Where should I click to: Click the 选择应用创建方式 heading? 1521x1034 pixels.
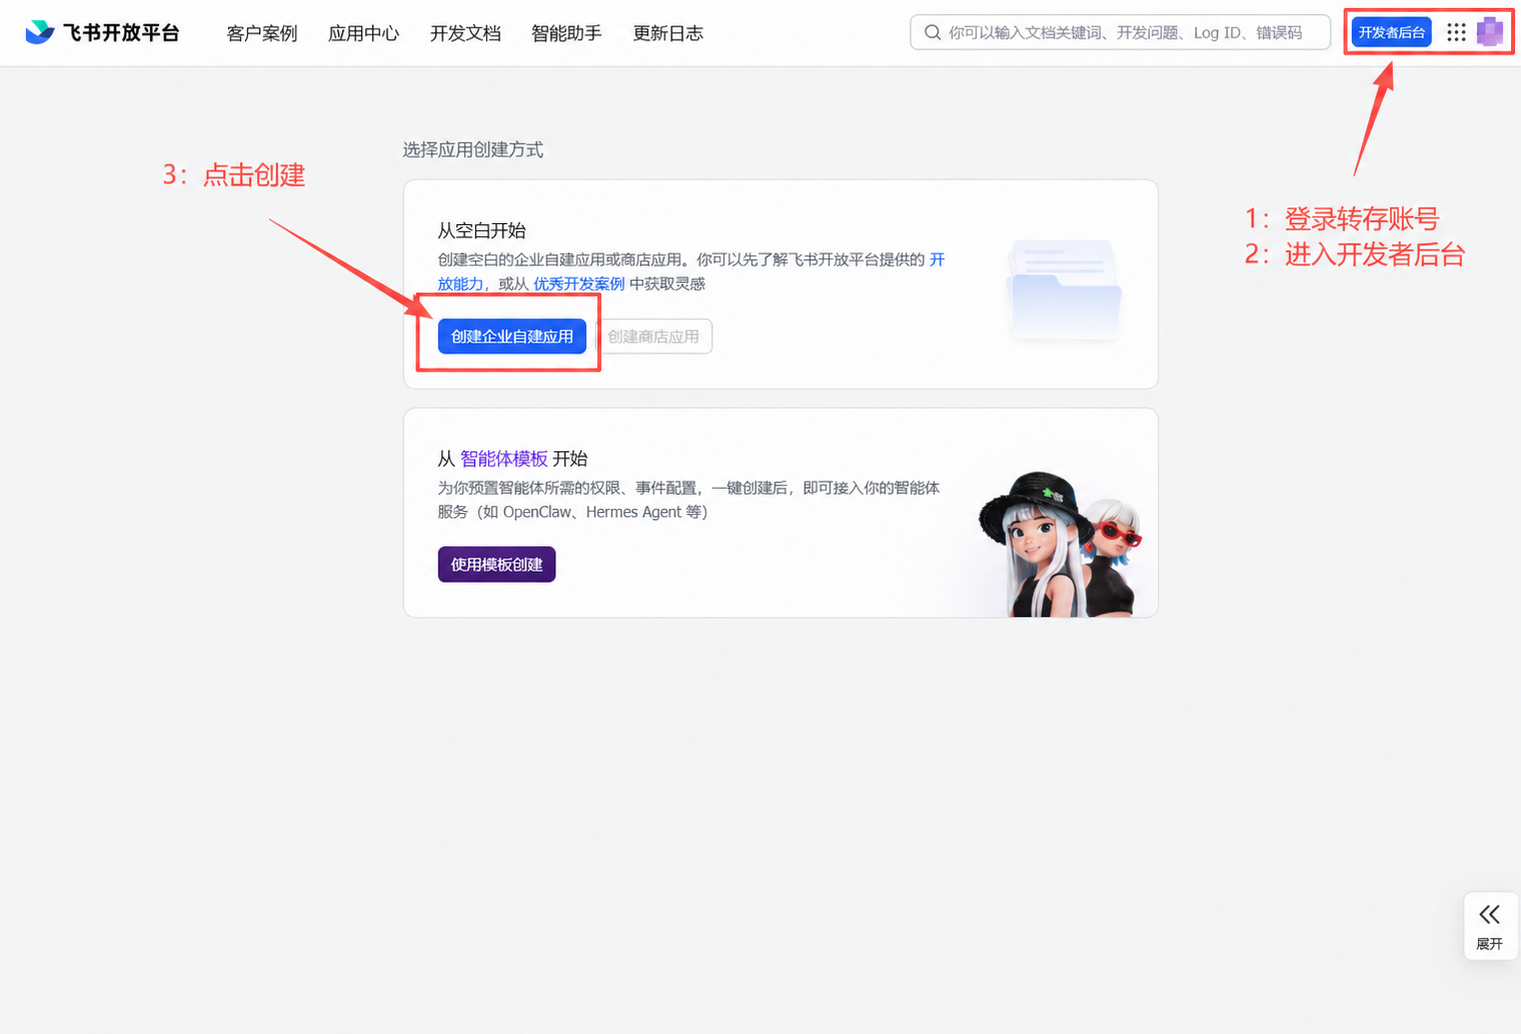pyautogui.click(x=473, y=150)
